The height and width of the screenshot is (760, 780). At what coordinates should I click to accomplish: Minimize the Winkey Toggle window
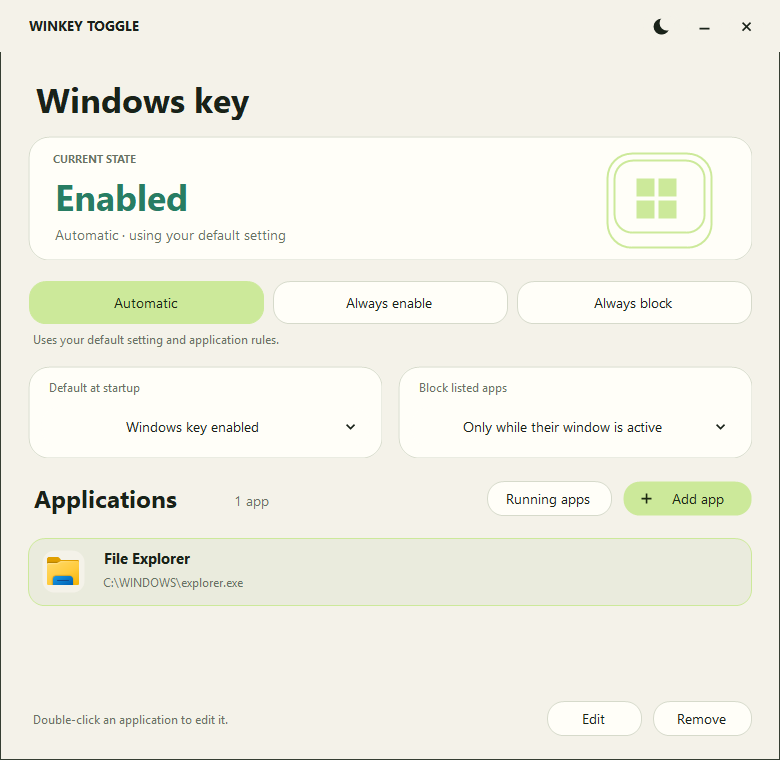click(704, 27)
